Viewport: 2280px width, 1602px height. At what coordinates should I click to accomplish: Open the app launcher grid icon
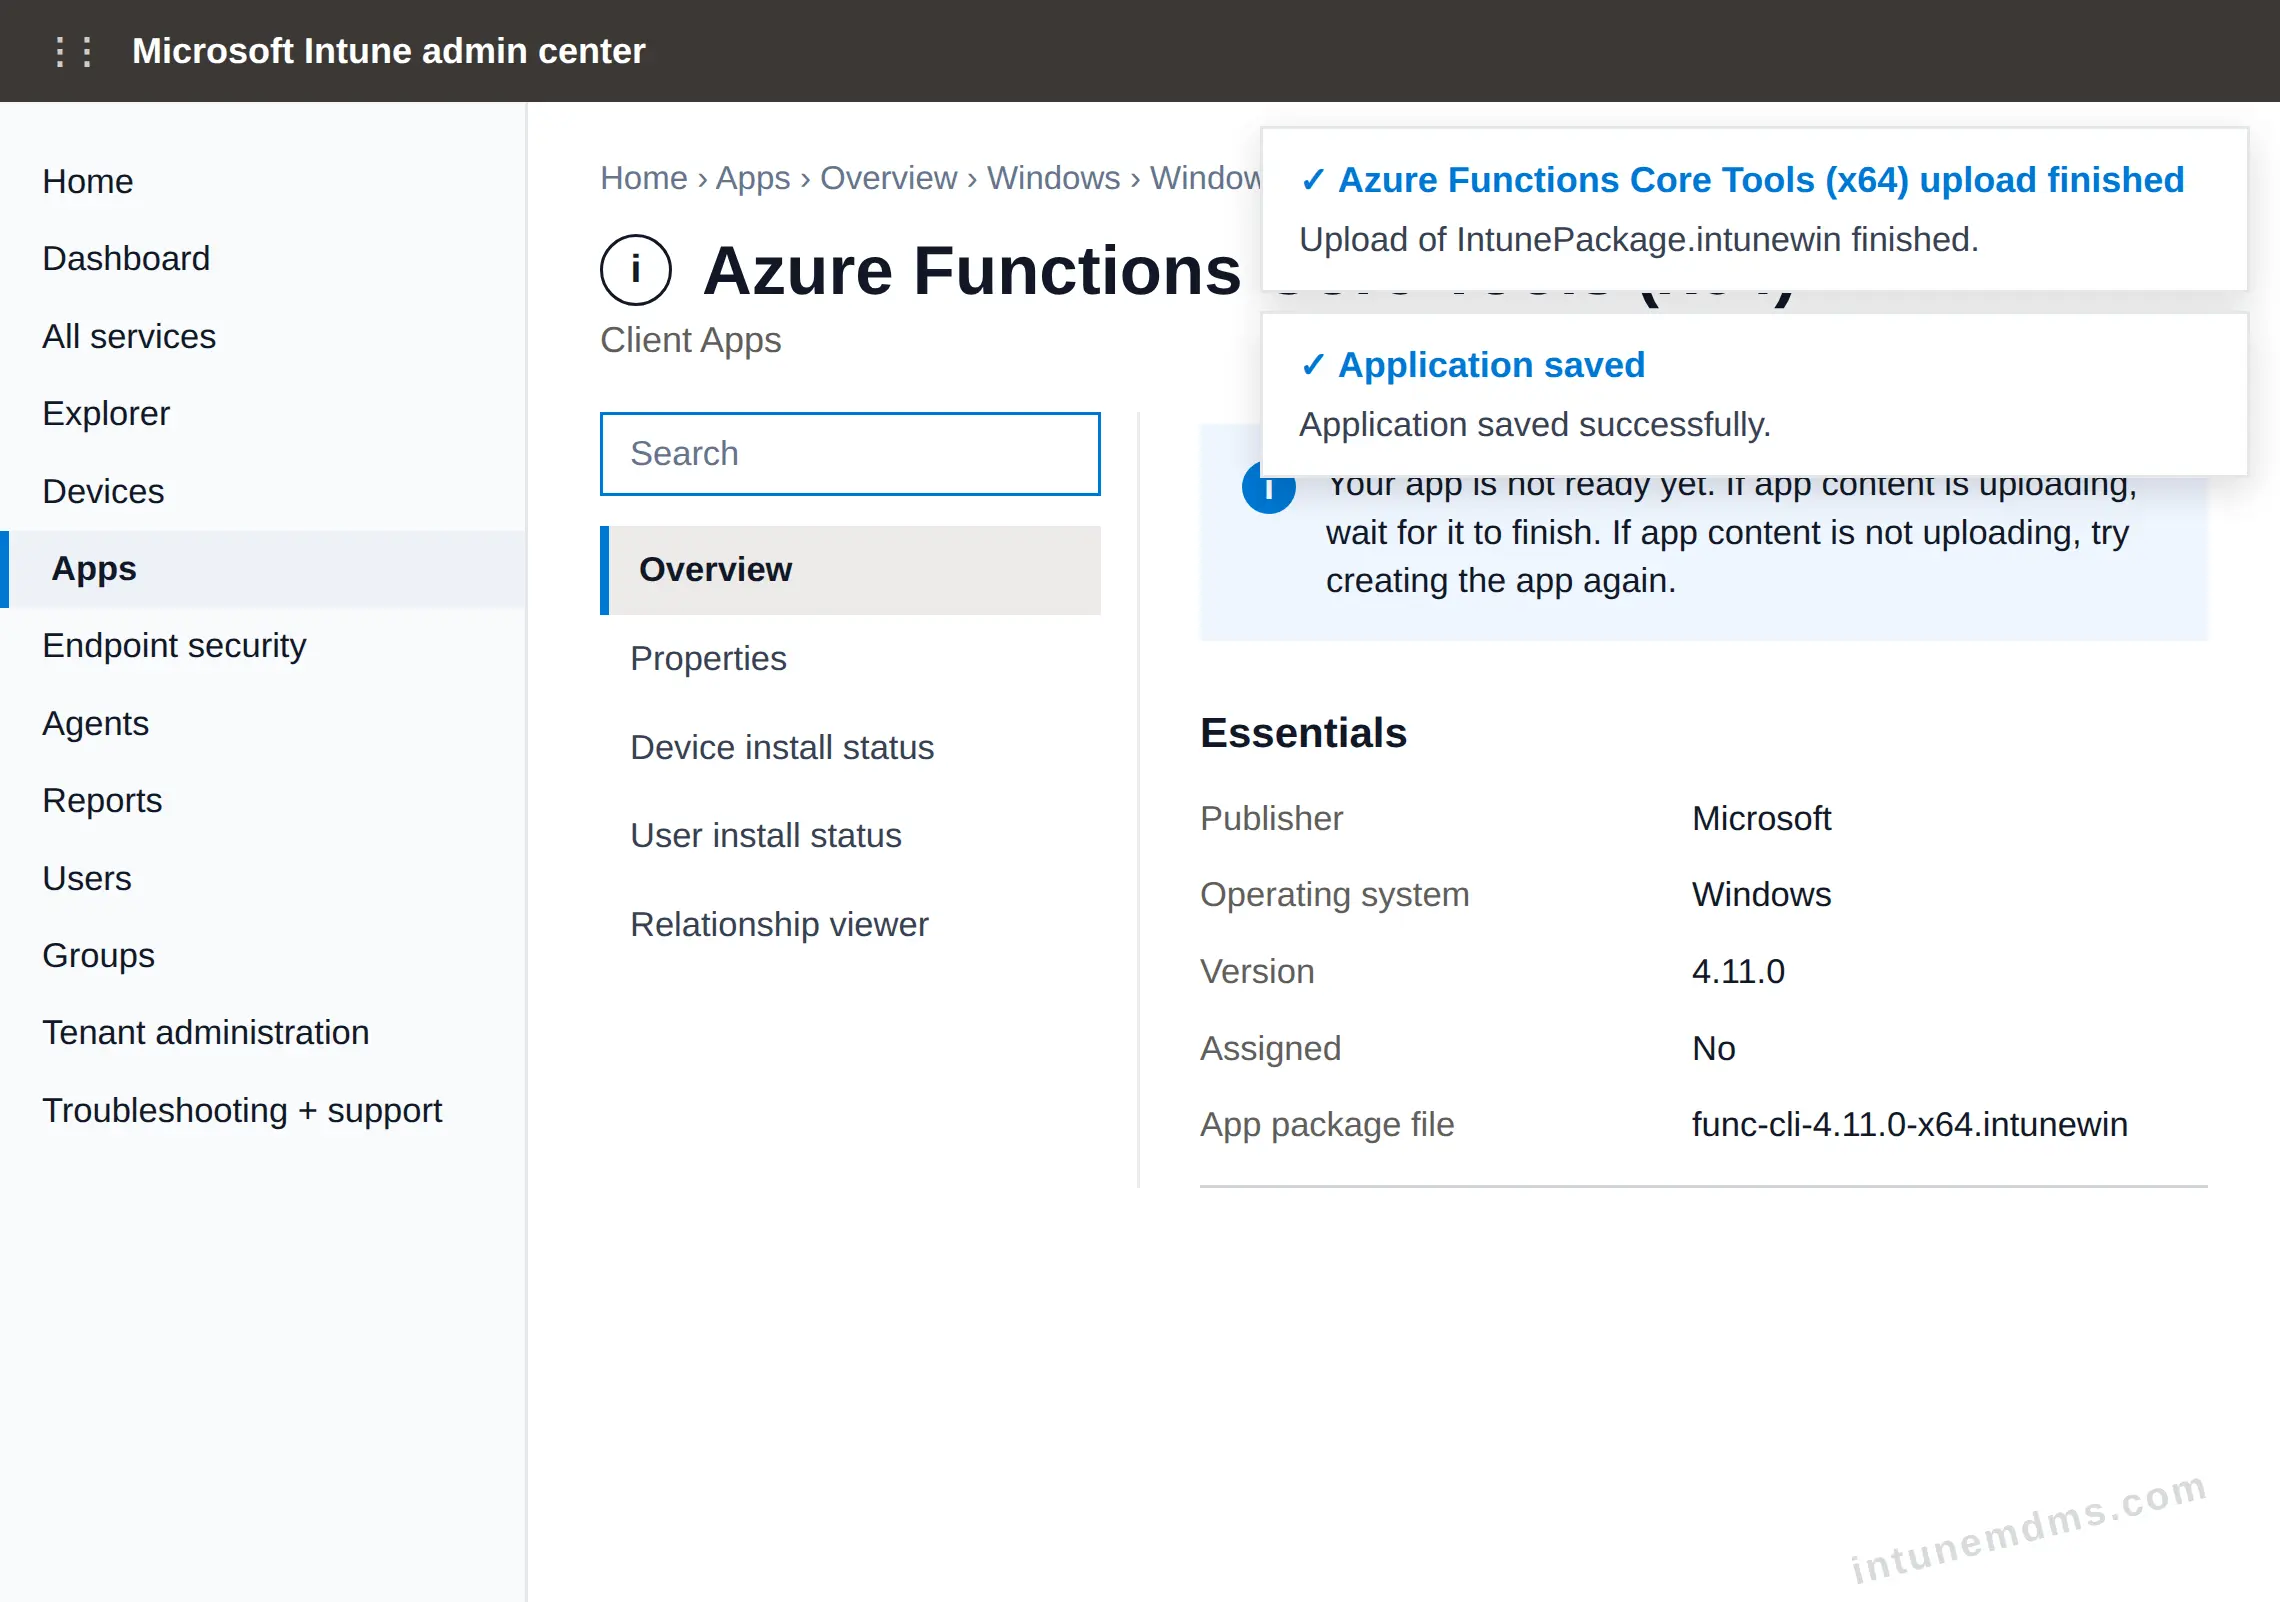(x=74, y=51)
